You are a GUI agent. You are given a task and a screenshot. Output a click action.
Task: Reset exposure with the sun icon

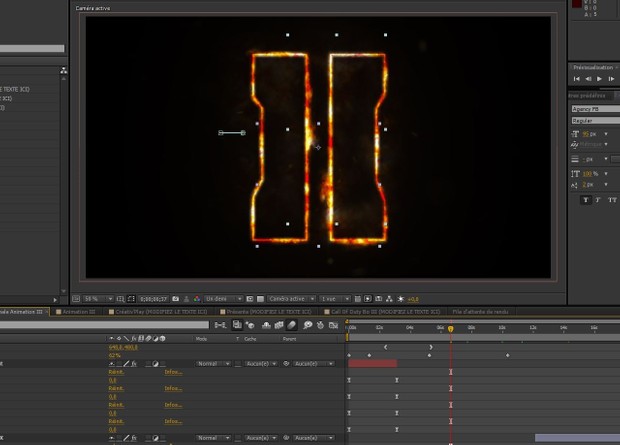pos(400,299)
